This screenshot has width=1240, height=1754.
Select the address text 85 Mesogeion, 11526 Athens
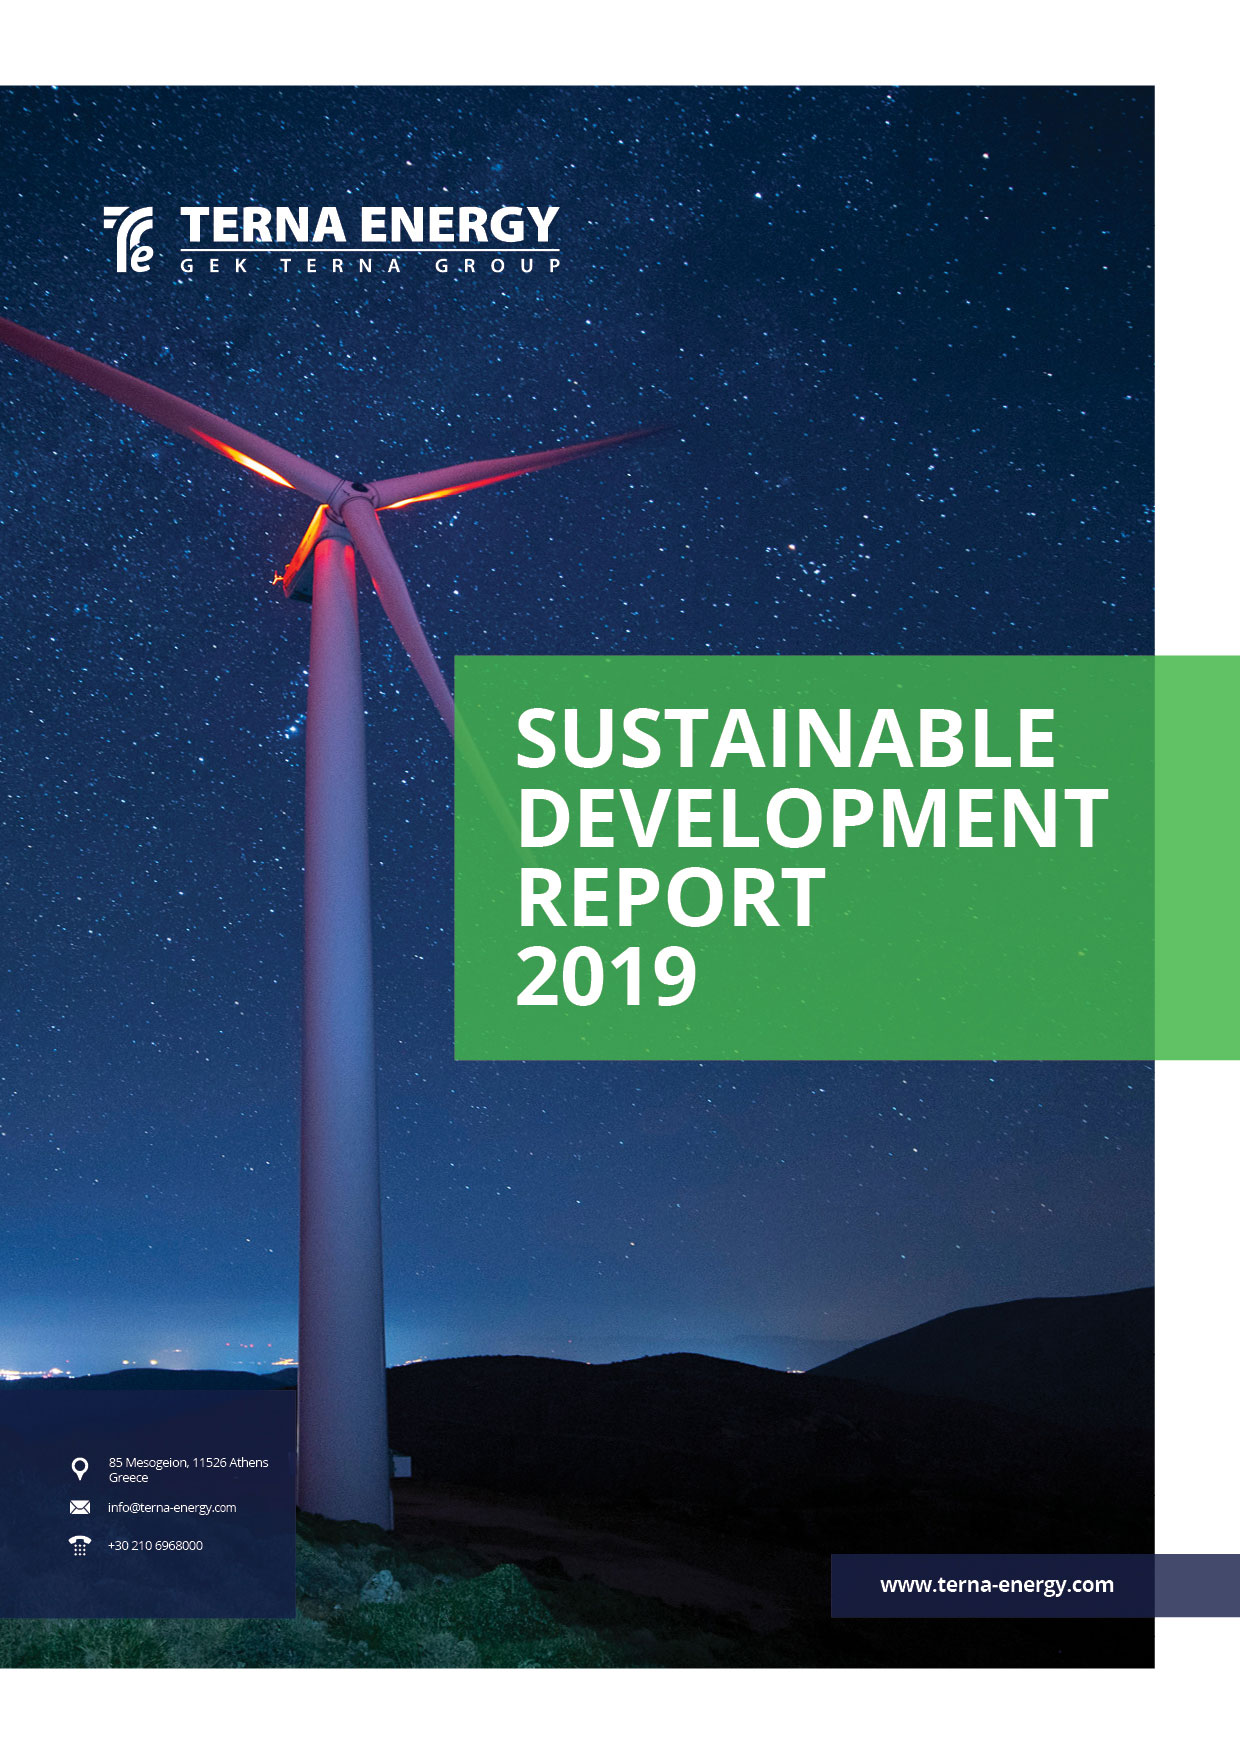(189, 1462)
